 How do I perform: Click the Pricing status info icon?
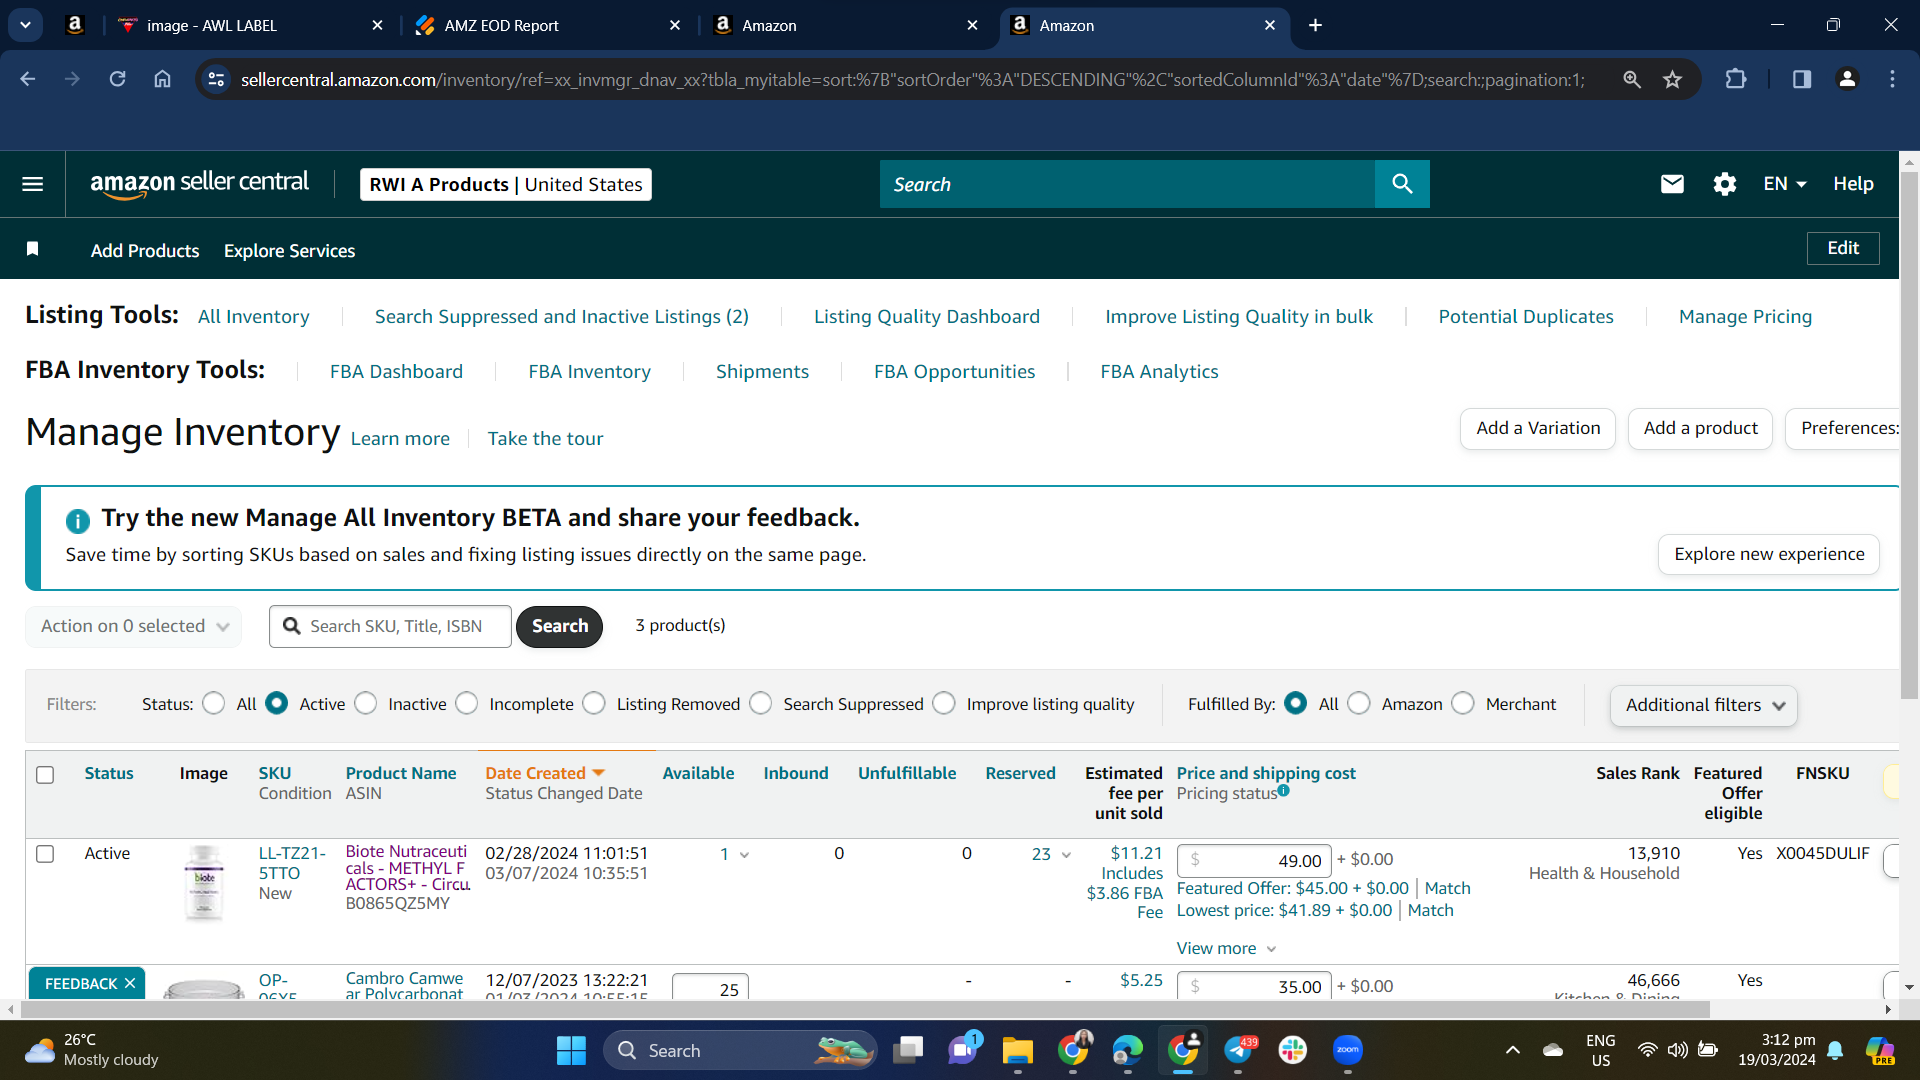click(1283, 791)
